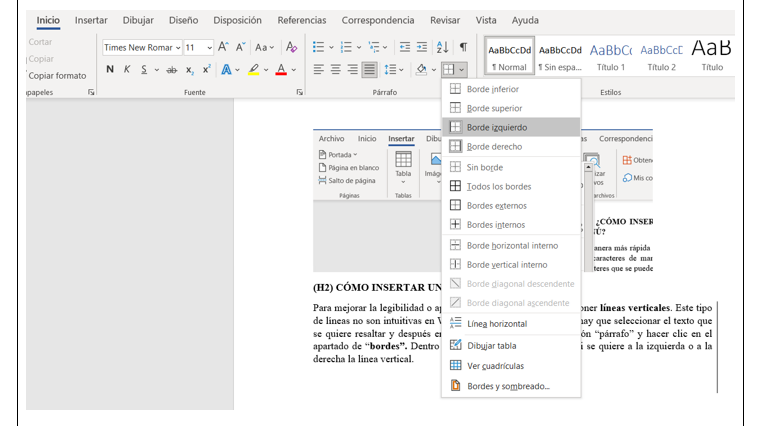Click the clear formatting icon

tap(291, 47)
